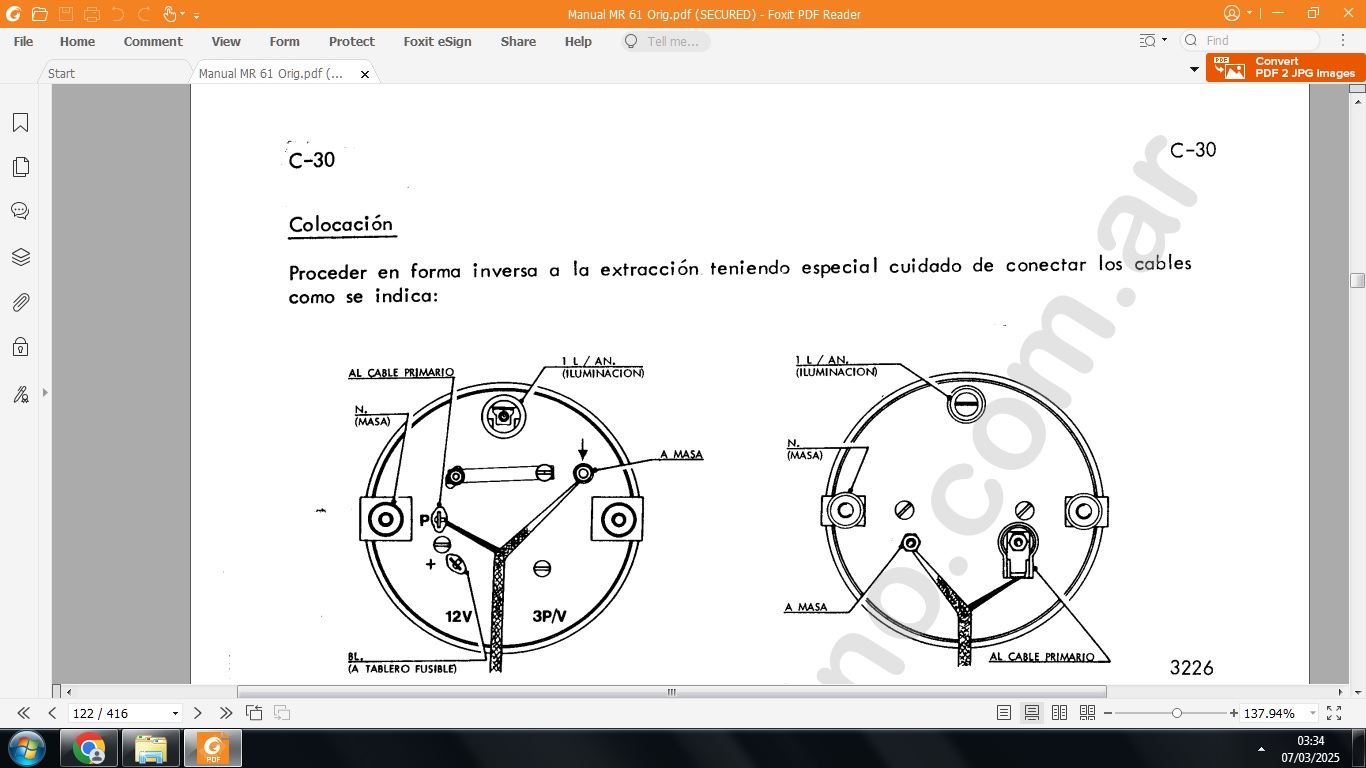
Task: Expand Customize Quick Access Toolbar arrow
Action: [196, 15]
